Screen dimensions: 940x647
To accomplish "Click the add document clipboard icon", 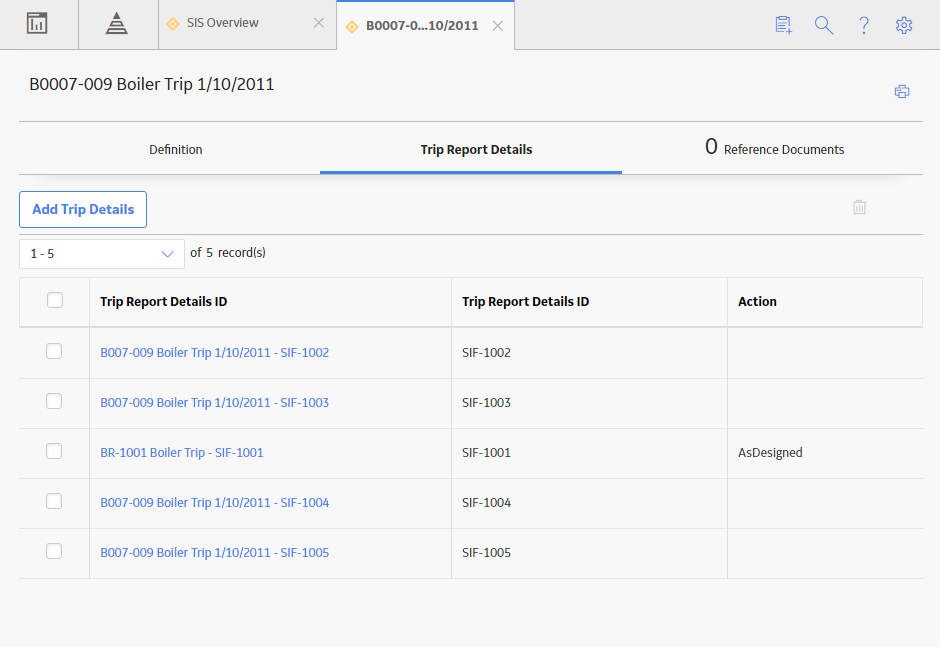I will [783, 25].
